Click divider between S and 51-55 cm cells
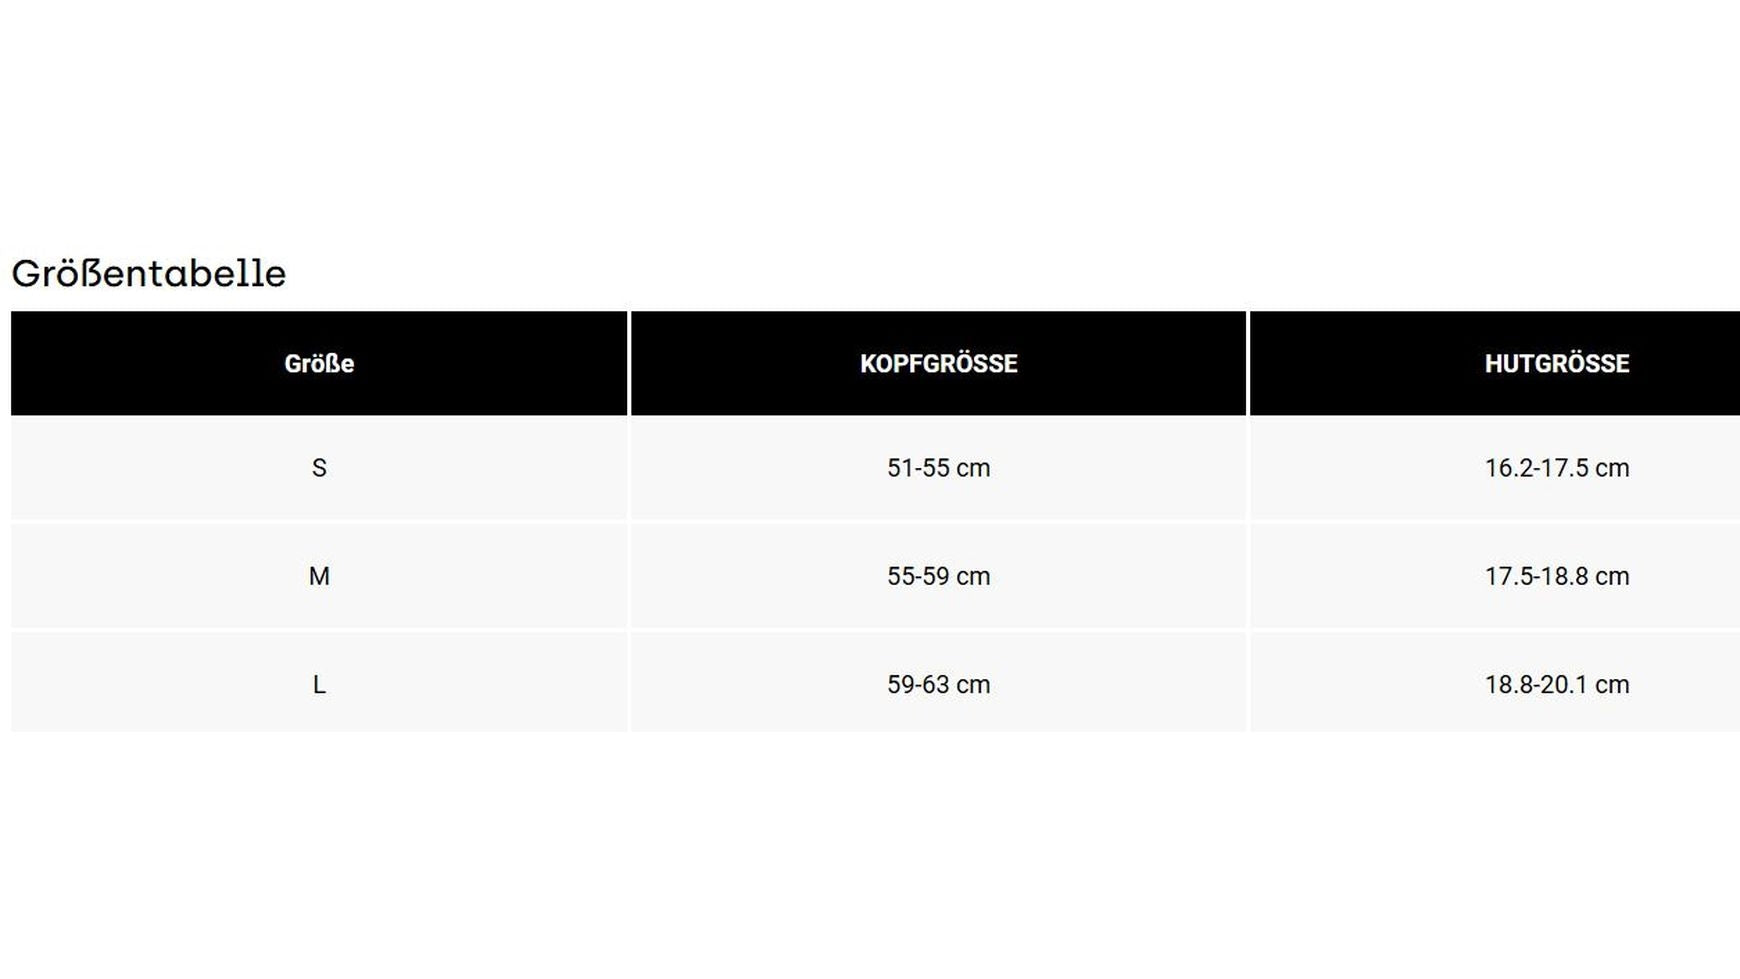Image resolution: width=1740 pixels, height=979 pixels. [x=629, y=468]
